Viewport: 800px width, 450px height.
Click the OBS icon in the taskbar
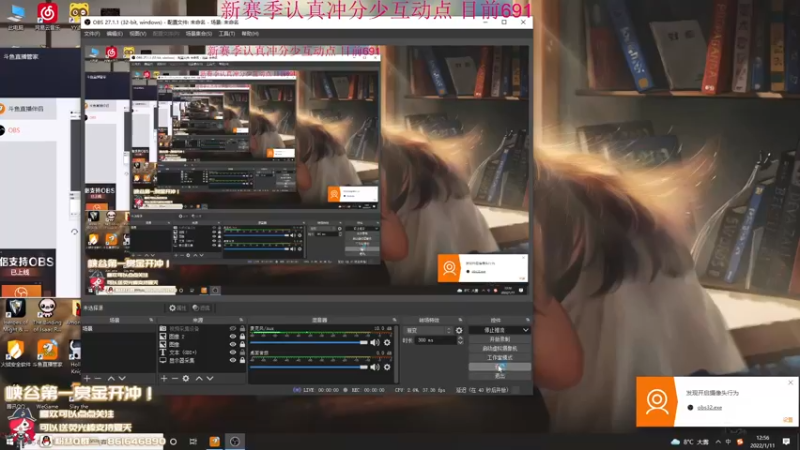click(x=235, y=441)
